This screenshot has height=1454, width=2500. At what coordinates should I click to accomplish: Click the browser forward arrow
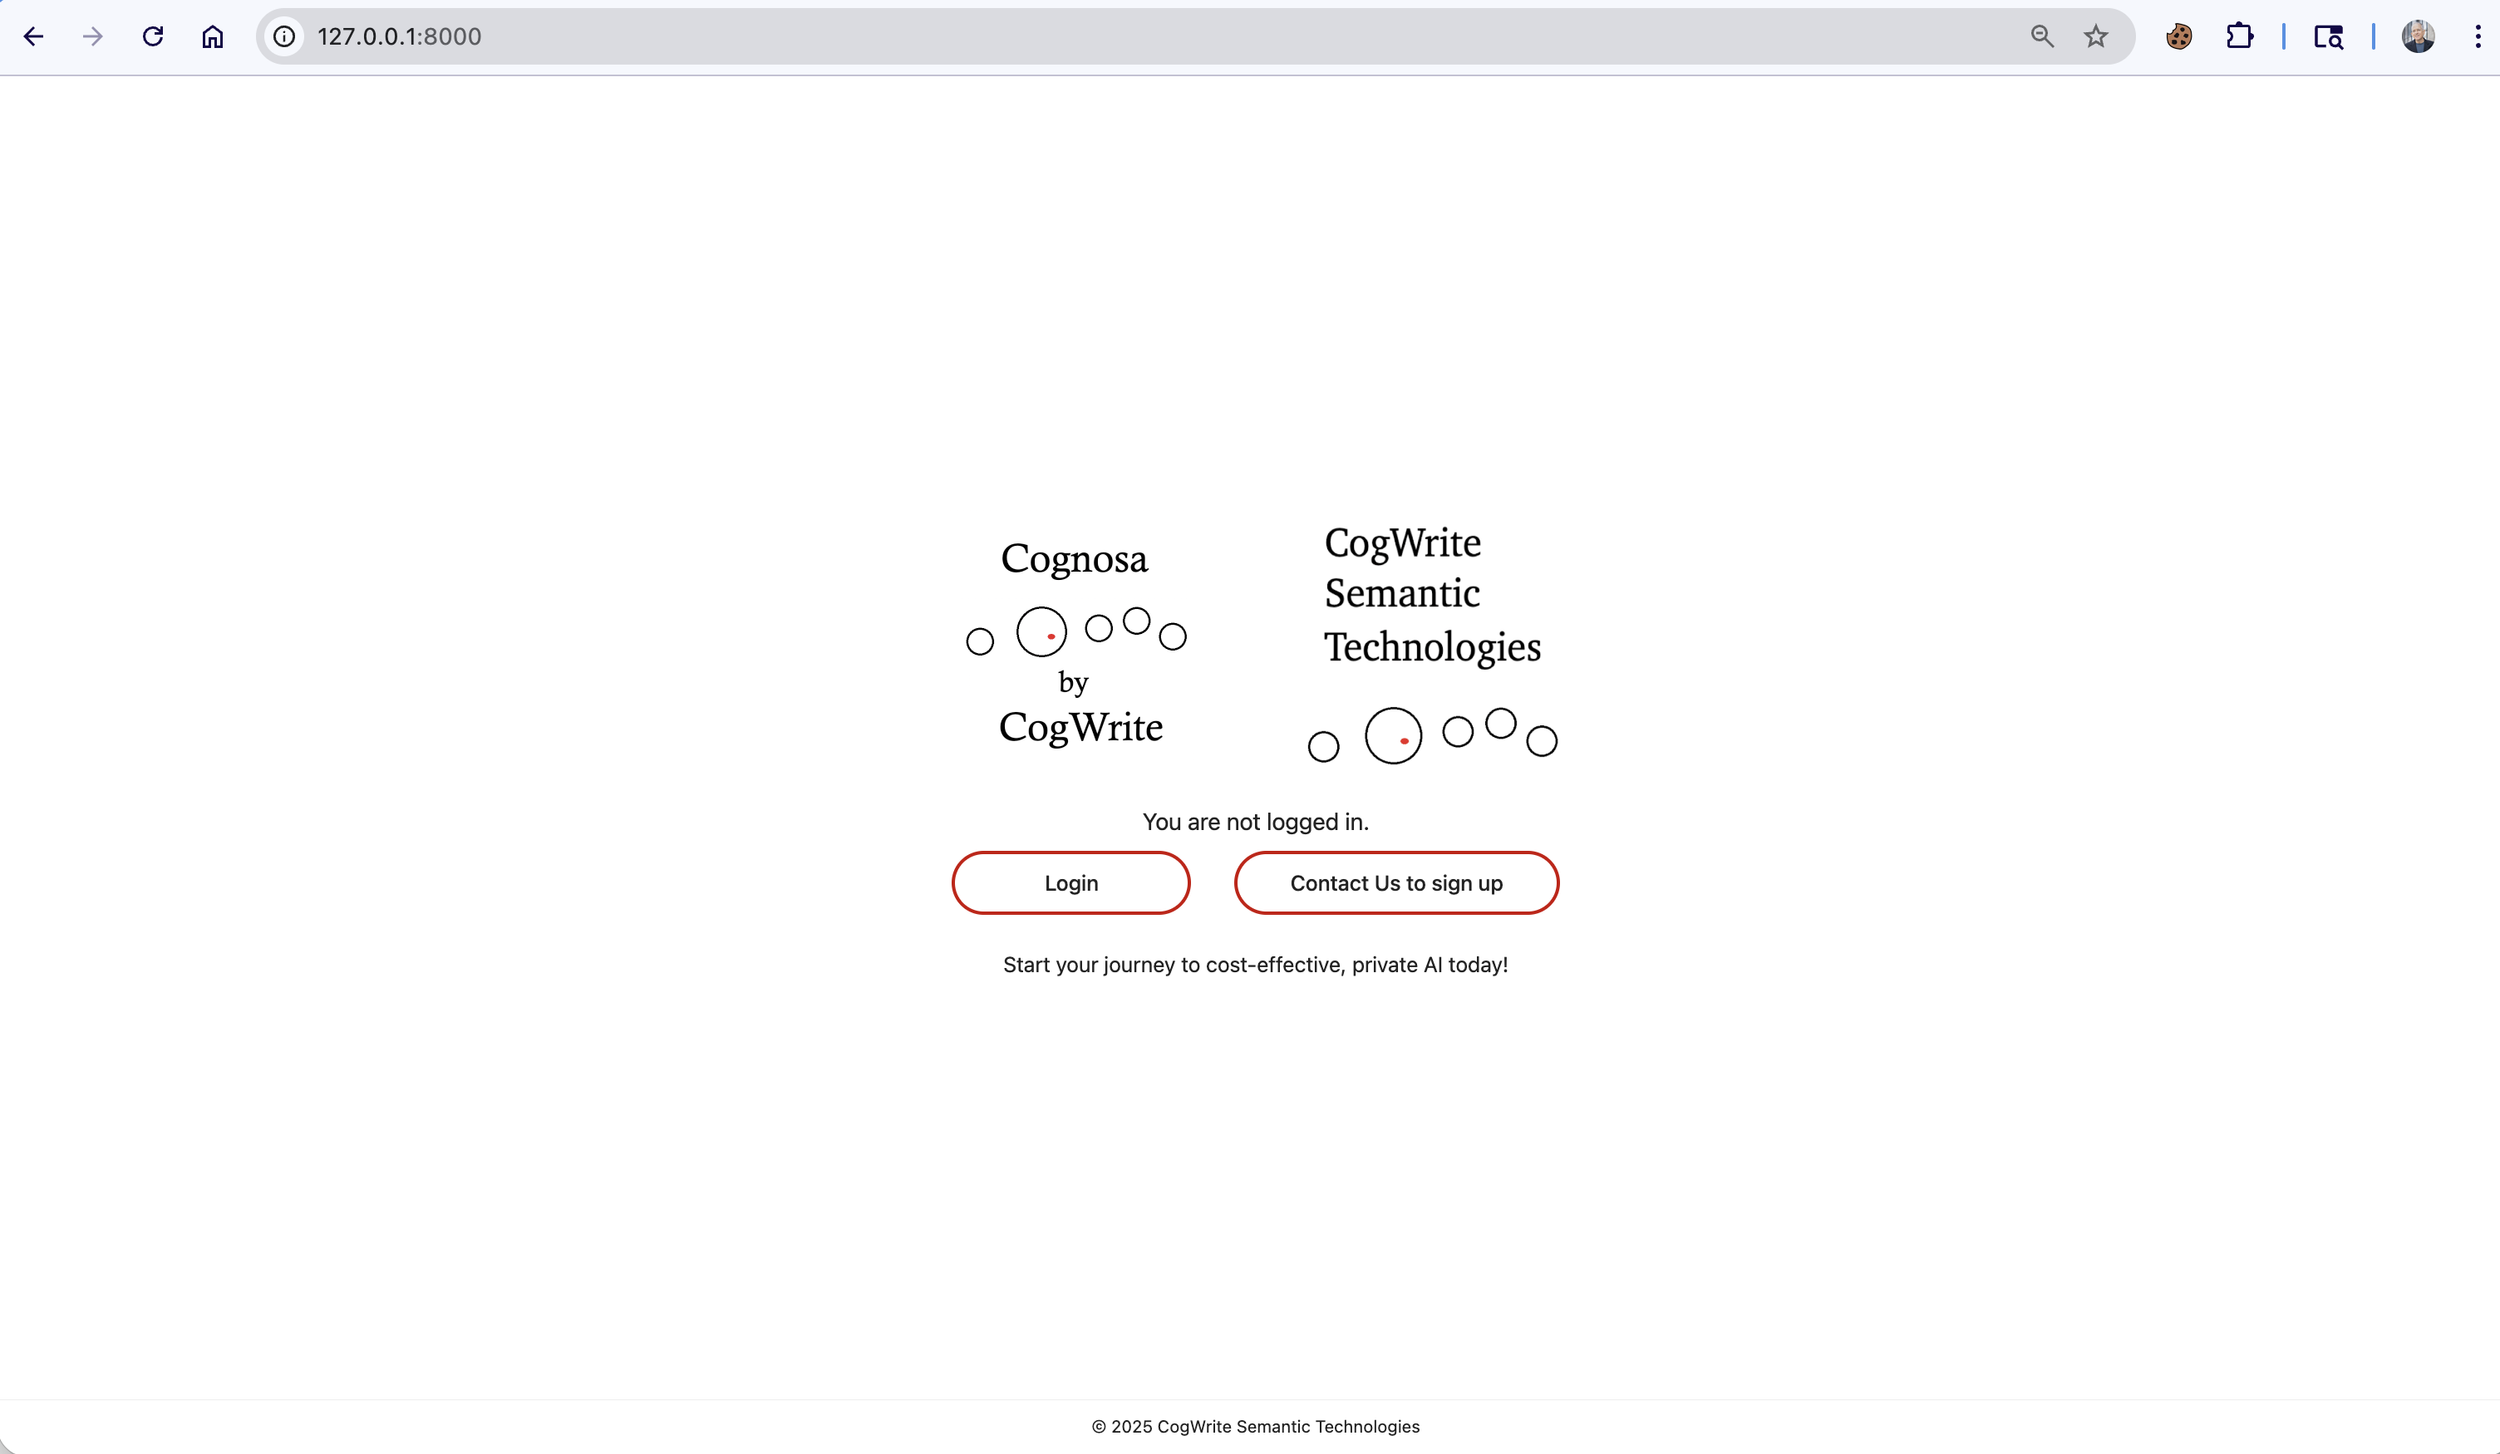pyautogui.click(x=93, y=37)
